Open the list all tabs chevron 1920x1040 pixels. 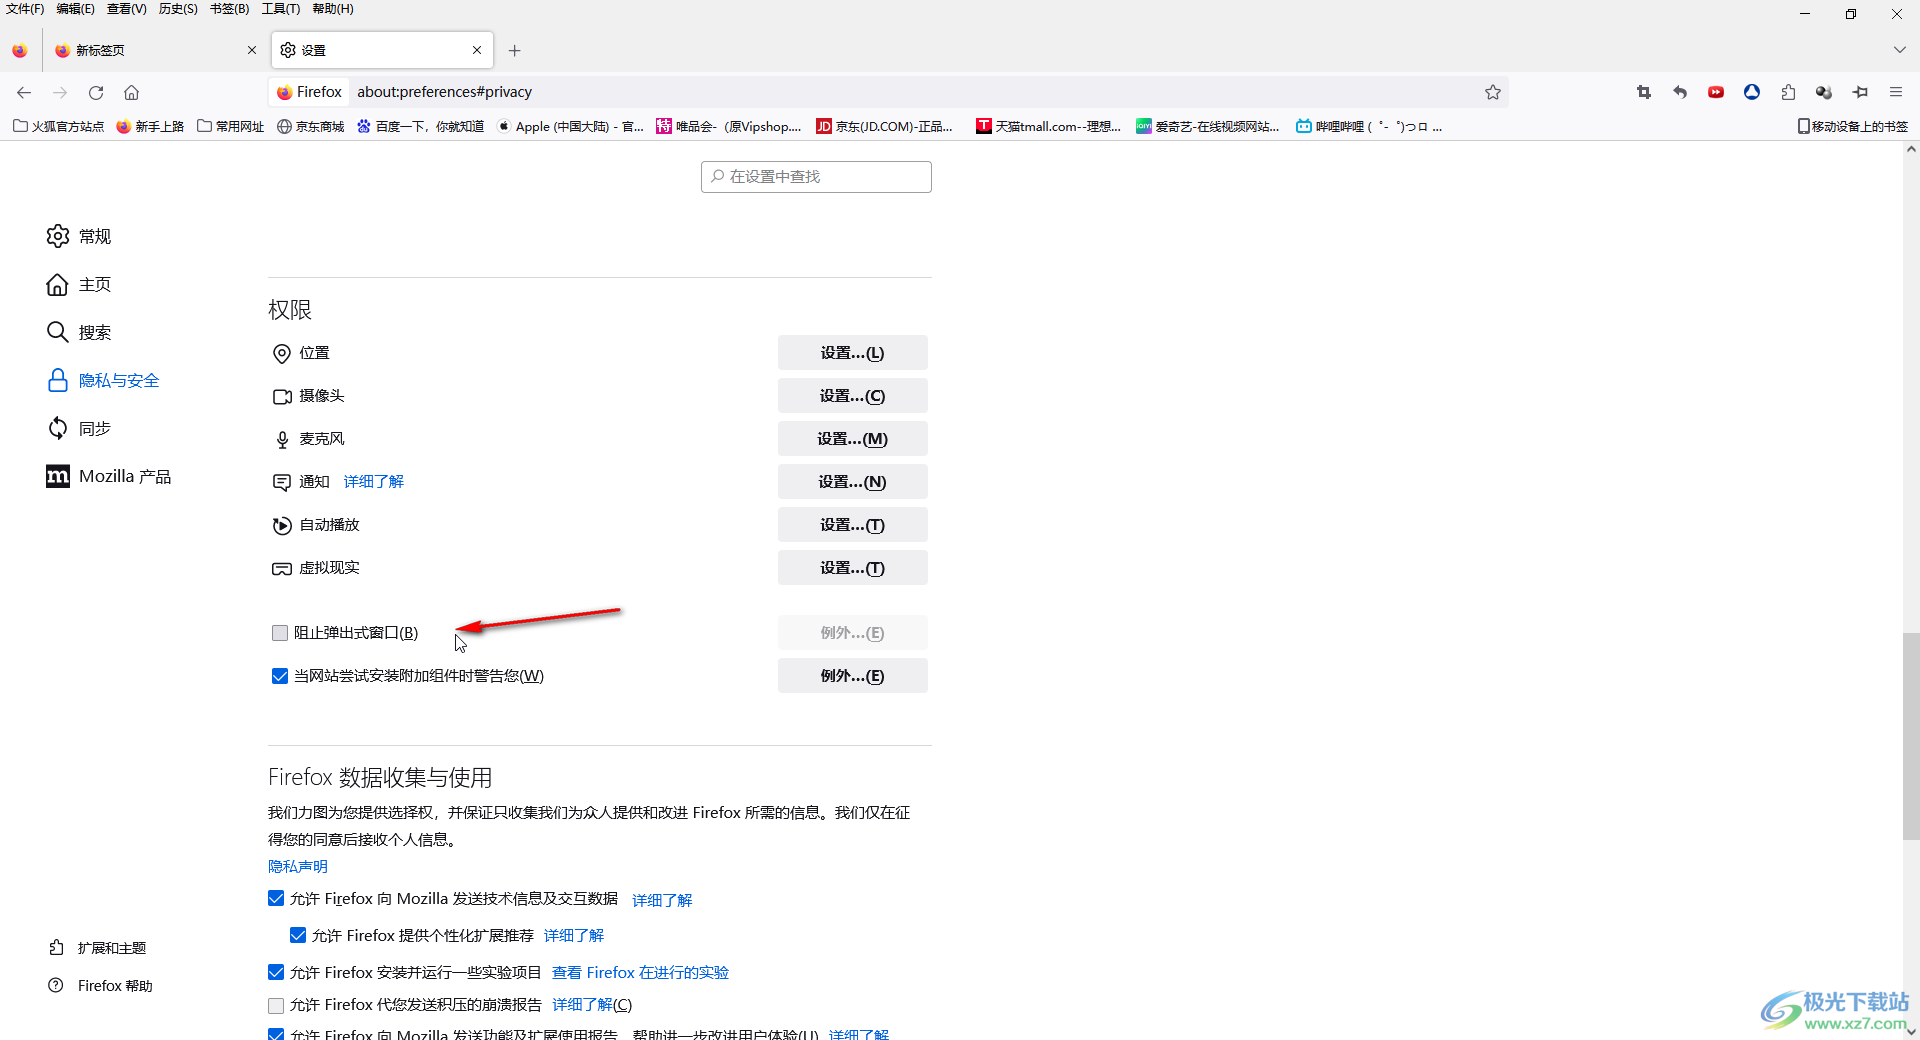tap(1899, 50)
